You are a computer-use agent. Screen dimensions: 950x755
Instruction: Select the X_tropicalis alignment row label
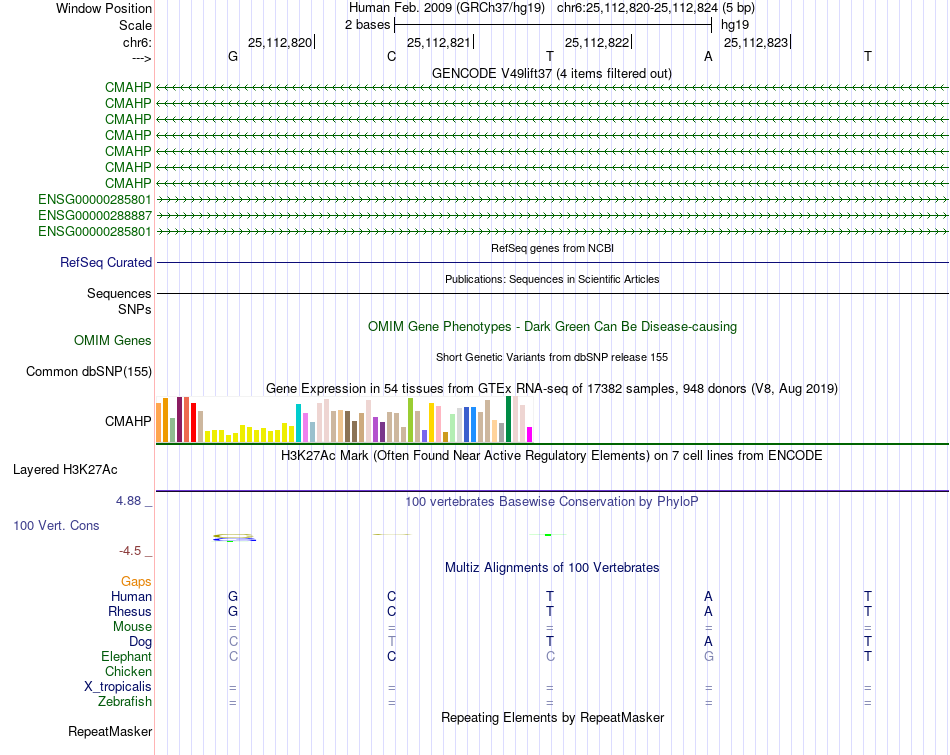[118, 687]
